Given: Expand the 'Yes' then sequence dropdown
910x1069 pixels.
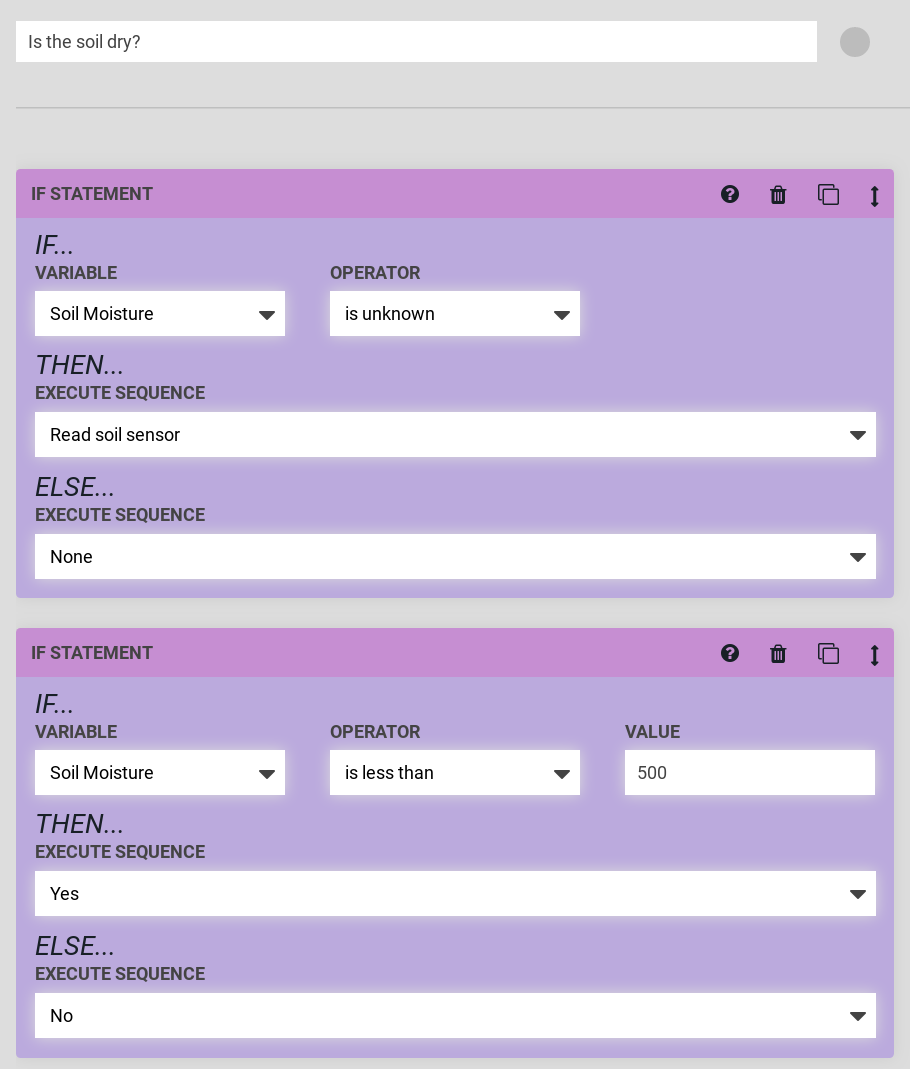Looking at the screenshot, I should 455,893.
